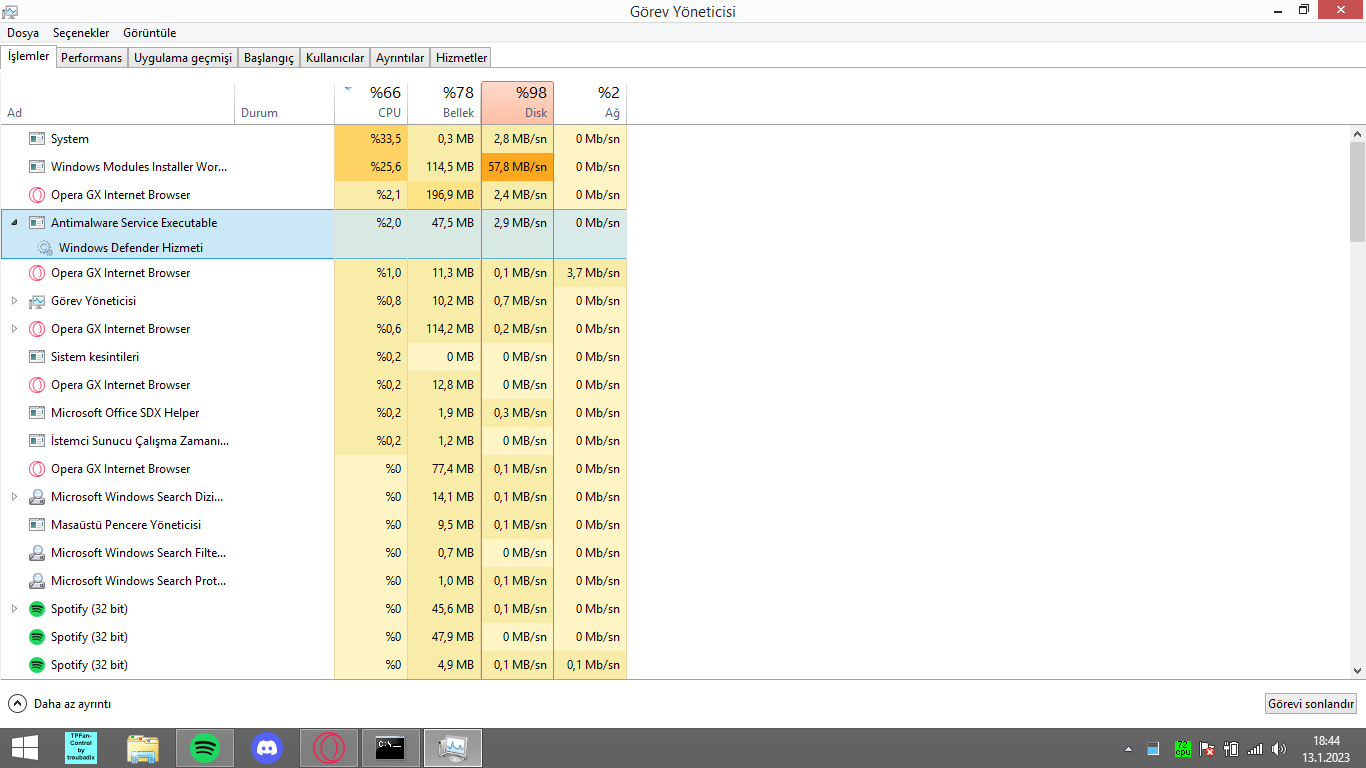1366x768 pixels.
Task: Expand the Microsoft Windows Search Dizi... group
Action: pos(14,497)
